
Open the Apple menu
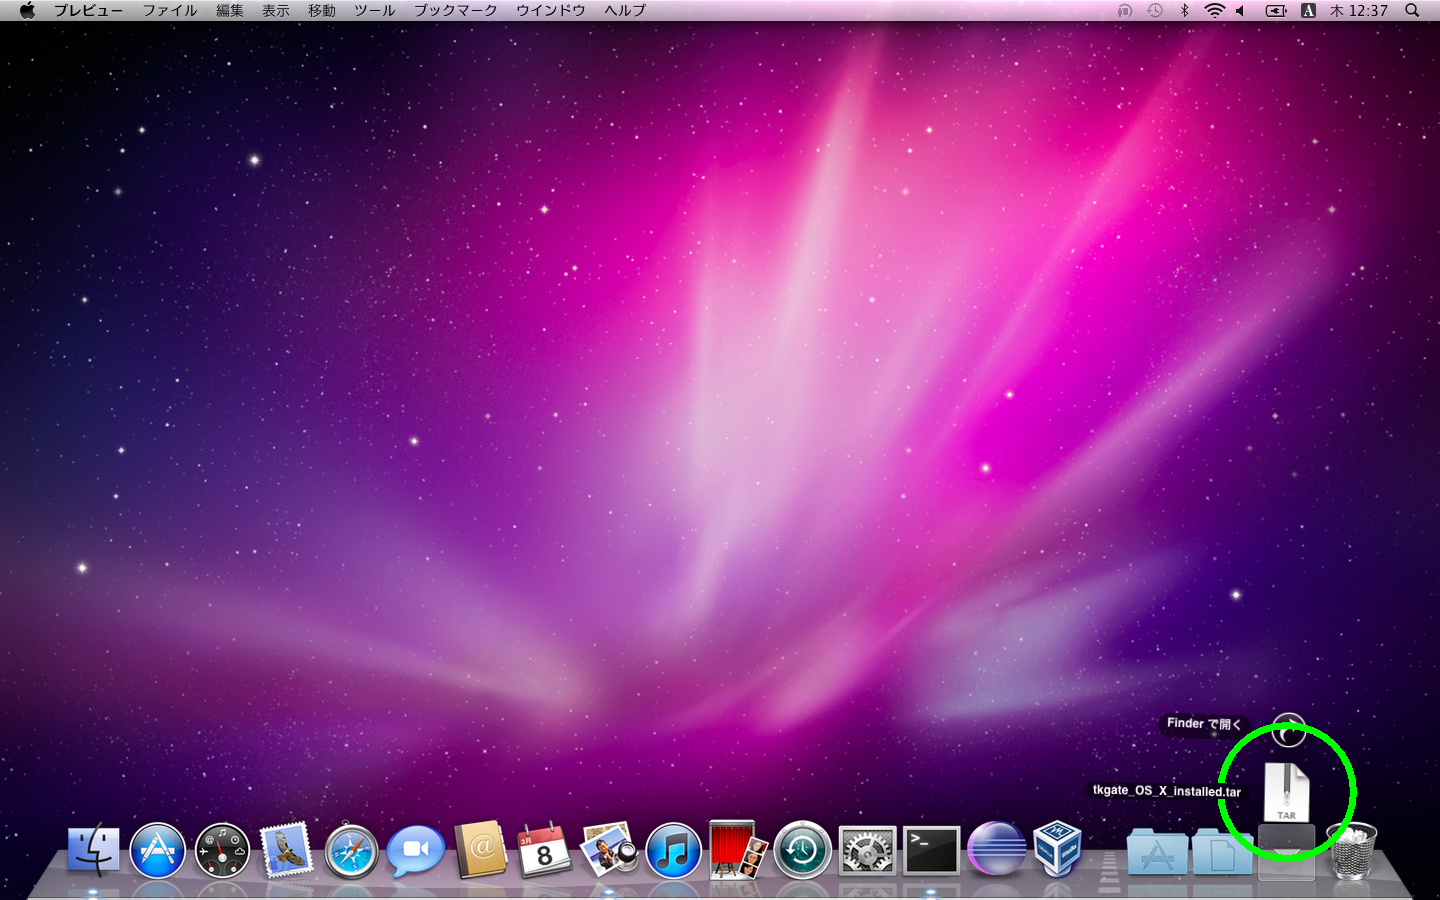click(27, 10)
